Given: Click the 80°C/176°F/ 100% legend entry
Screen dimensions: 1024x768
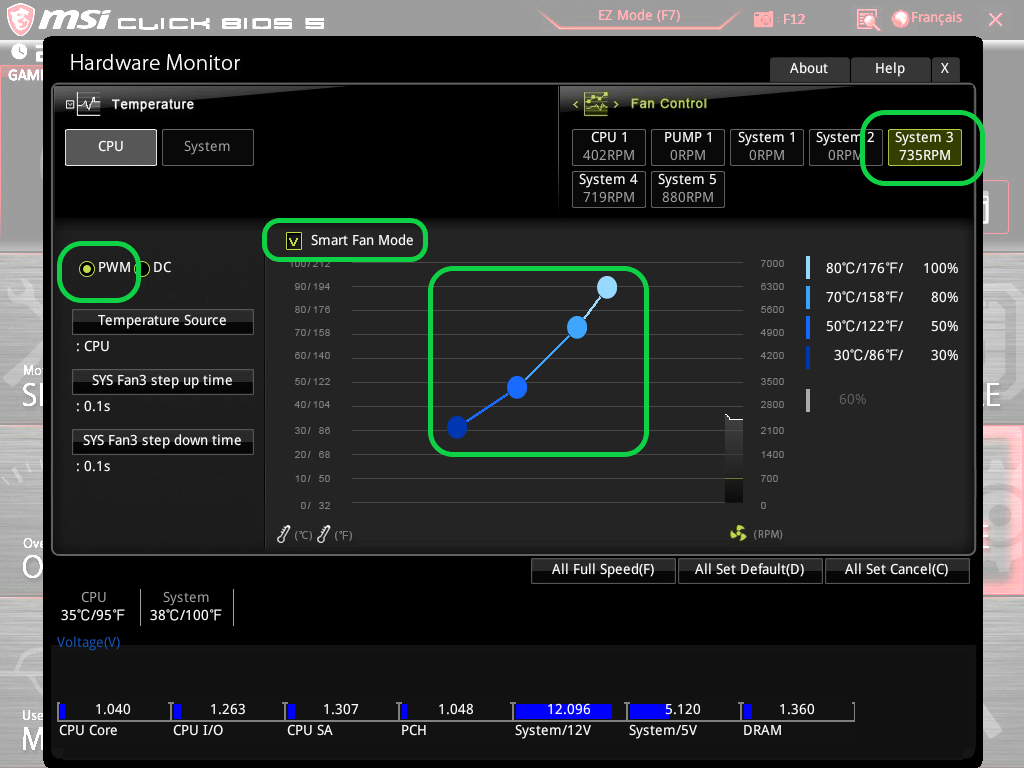Looking at the screenshot, I should tap(883, 268).
